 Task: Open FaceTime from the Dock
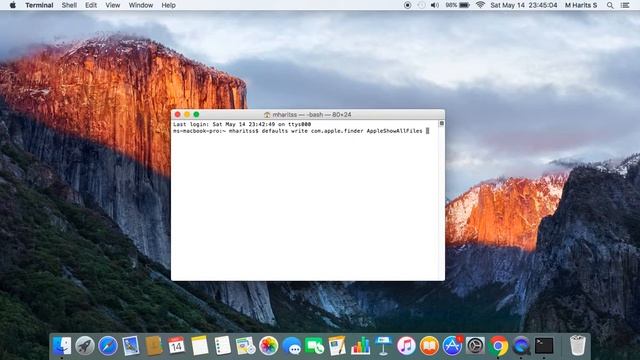point(314,346)
